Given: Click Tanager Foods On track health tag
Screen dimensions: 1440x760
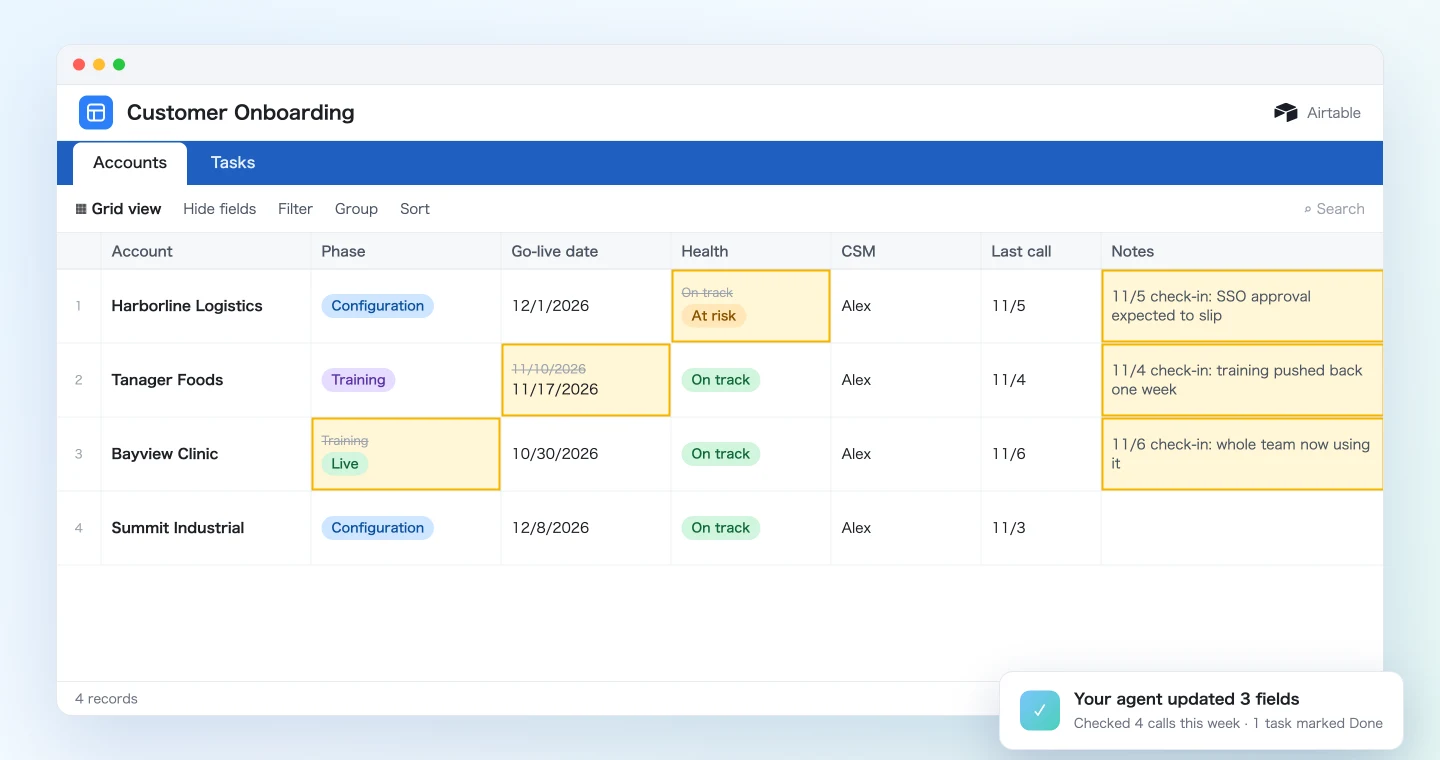Looking at the screenshot, I should point(721,380).
